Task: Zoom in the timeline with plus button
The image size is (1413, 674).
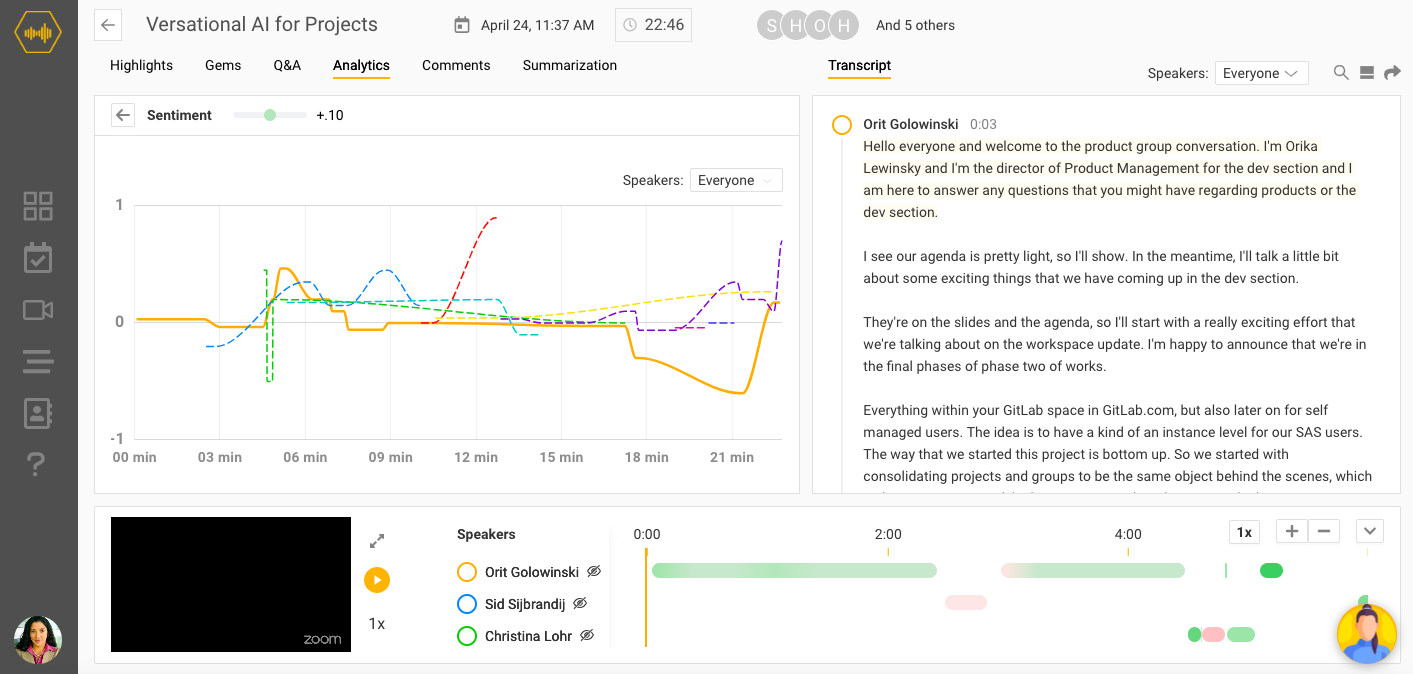Action: coord(1292,531)
